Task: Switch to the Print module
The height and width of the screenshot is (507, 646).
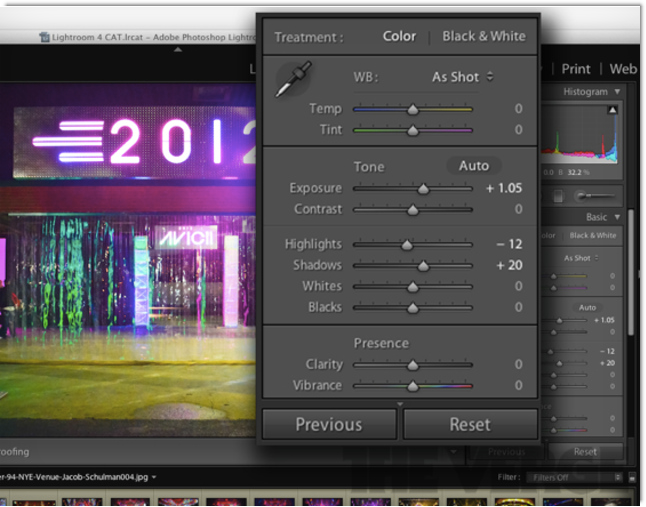Action: (x=576, y=69)
